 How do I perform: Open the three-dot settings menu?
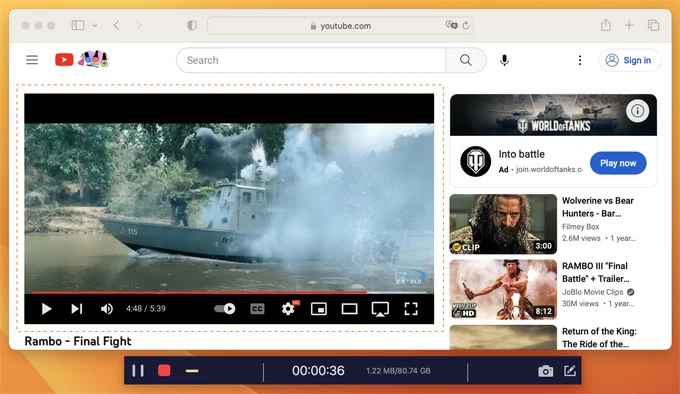[580, 60]
